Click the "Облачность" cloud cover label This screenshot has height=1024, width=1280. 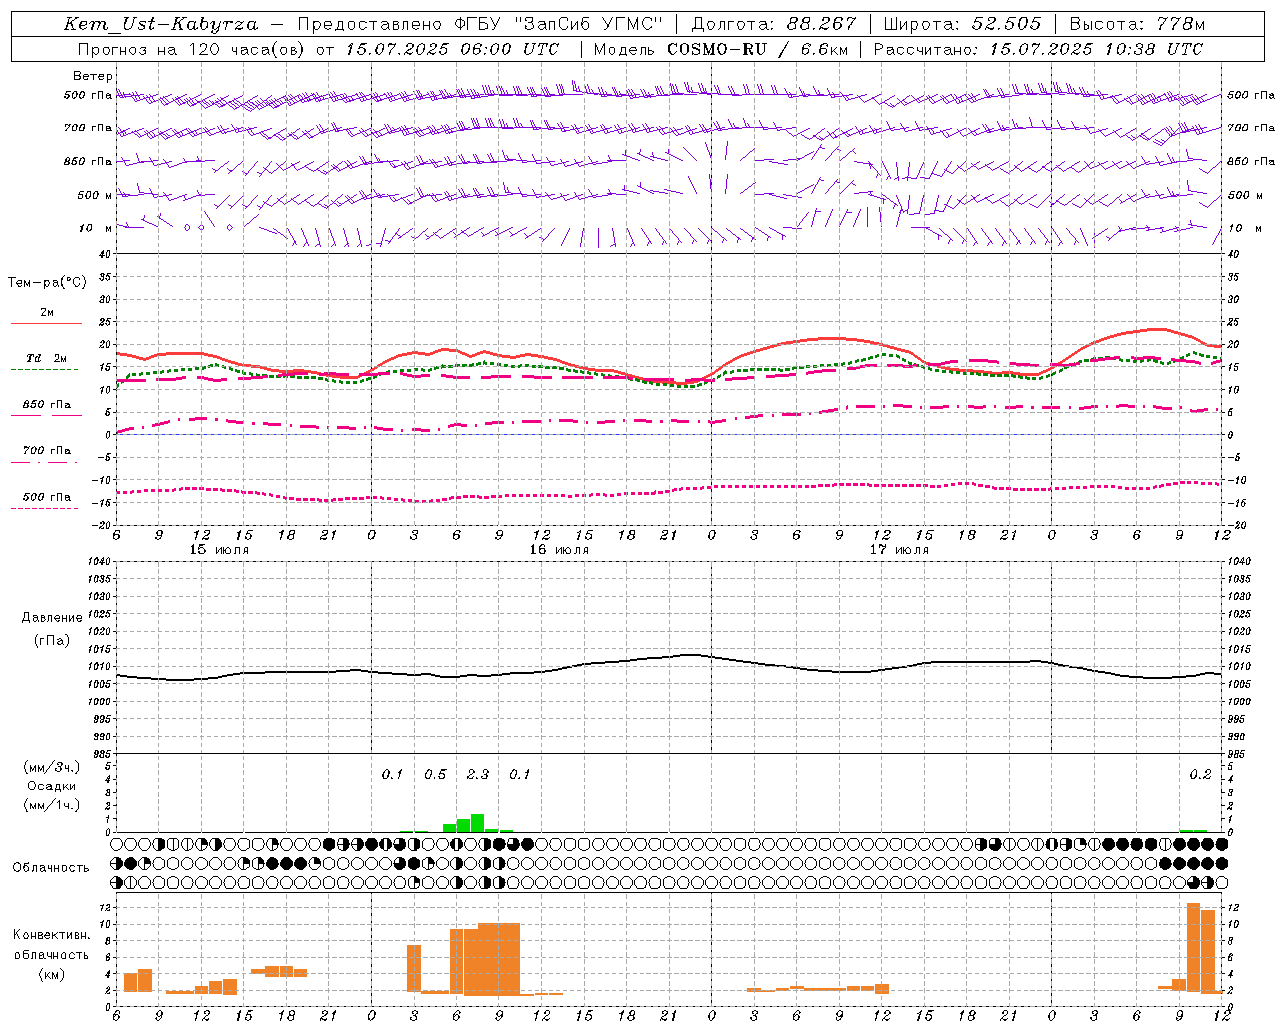[x=51, y=867]
